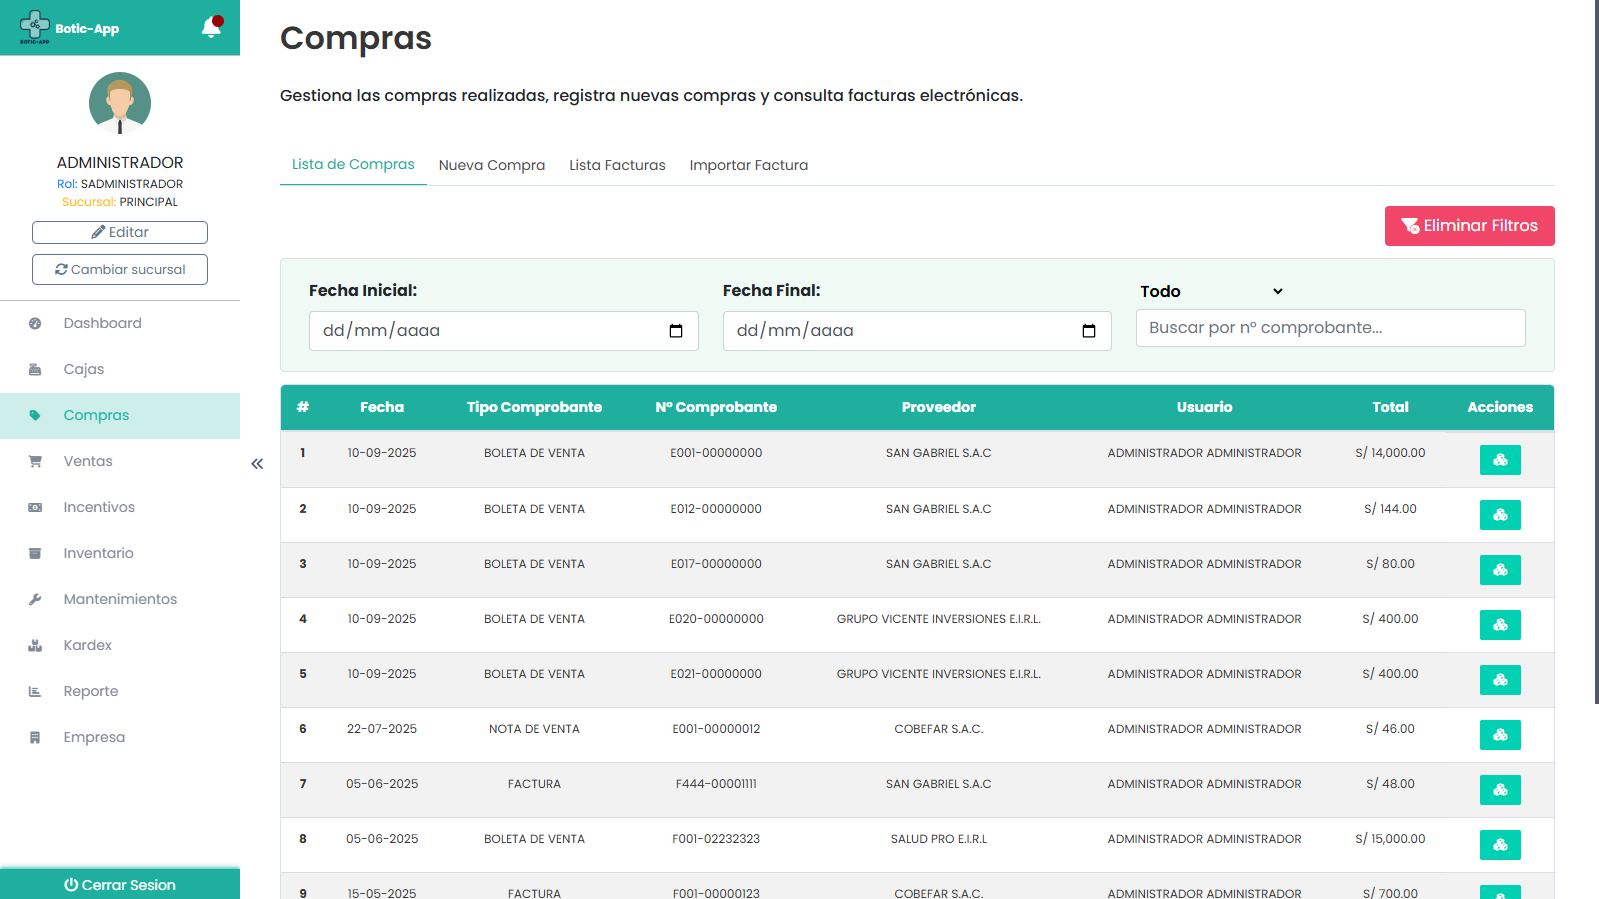1599x899 pixels.
Task: Click the Botic-App logo icon
Action: coord(35,26)
